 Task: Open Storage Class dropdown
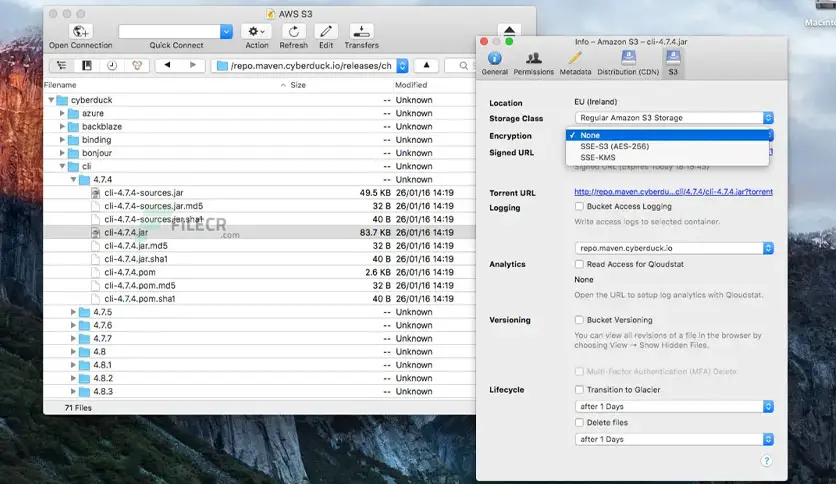point(674,118)
